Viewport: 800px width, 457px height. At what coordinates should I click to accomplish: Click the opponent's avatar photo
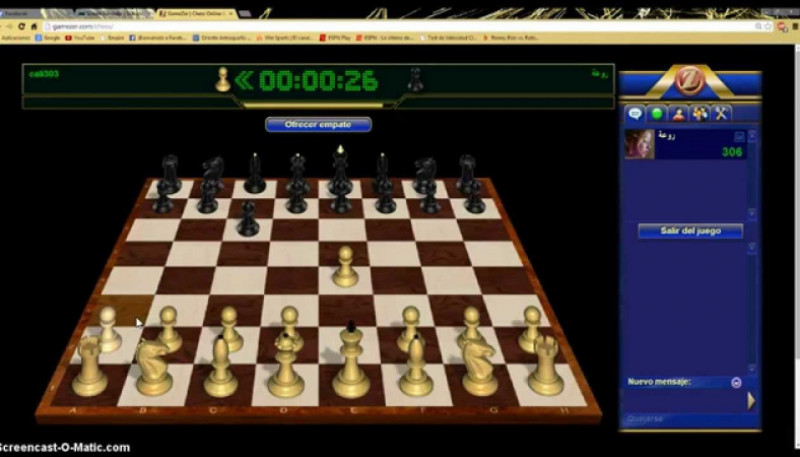[639, 144]
